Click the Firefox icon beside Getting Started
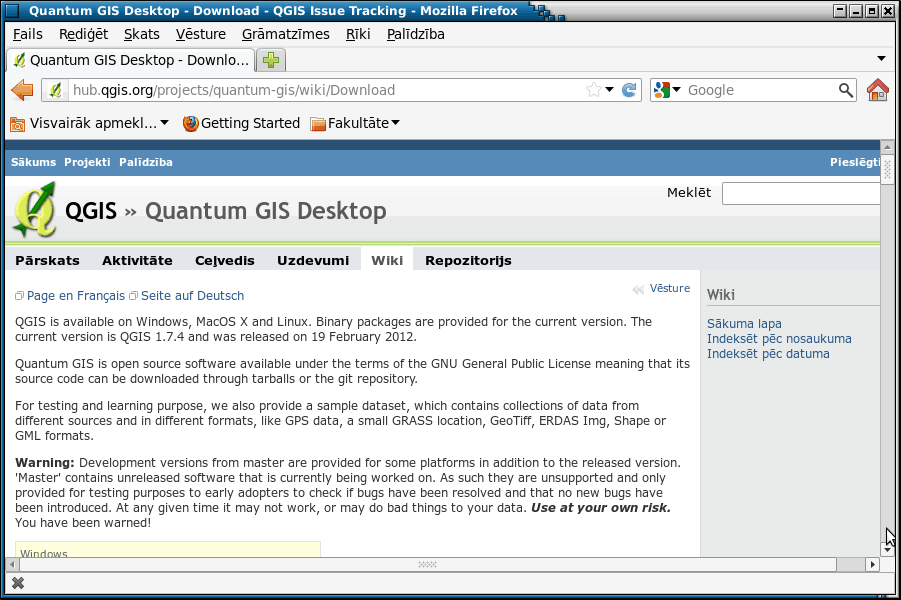 point(190,123)
